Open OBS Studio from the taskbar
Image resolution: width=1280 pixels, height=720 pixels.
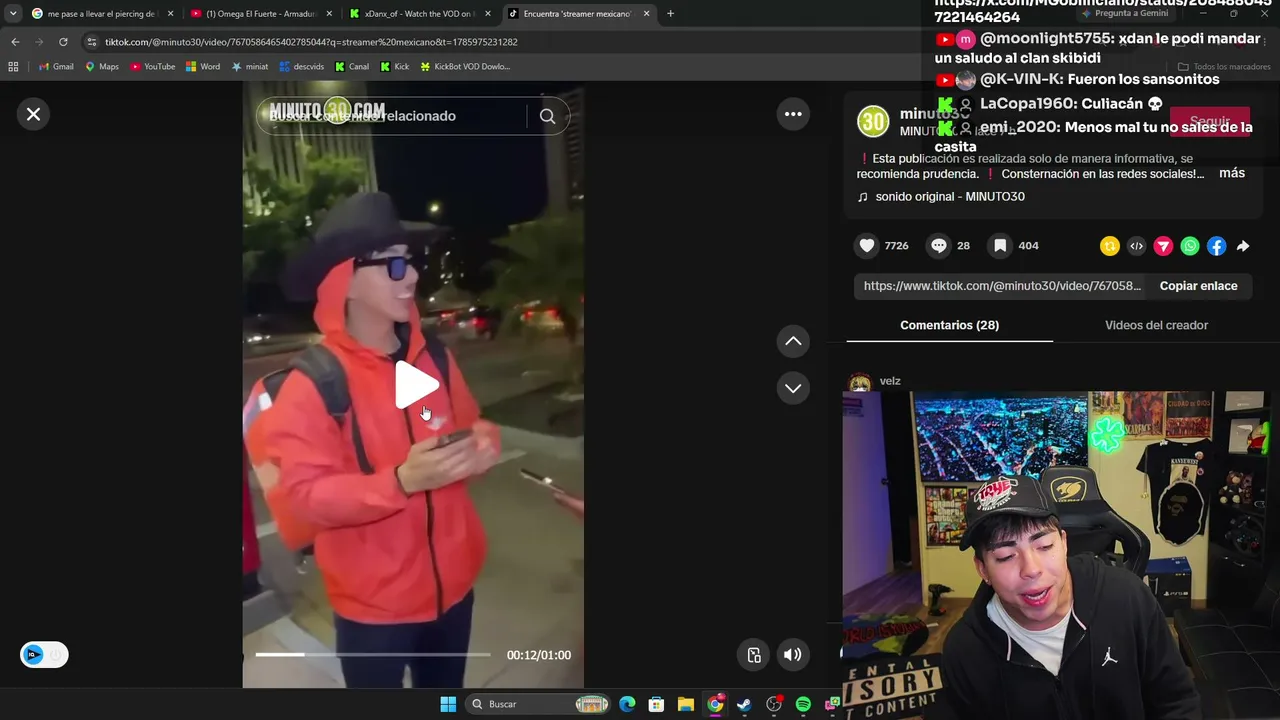pyautogui.click(x=774, y=704)
